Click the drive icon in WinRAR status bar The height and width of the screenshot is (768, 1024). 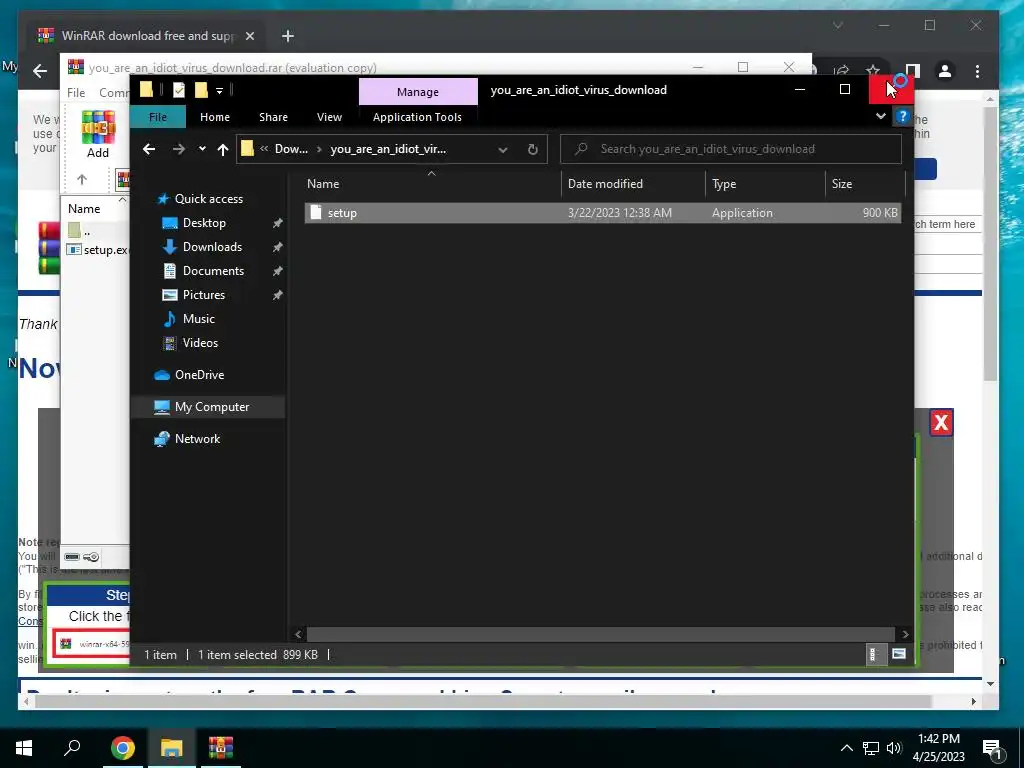pyautogui.click(x=72, y=557)
